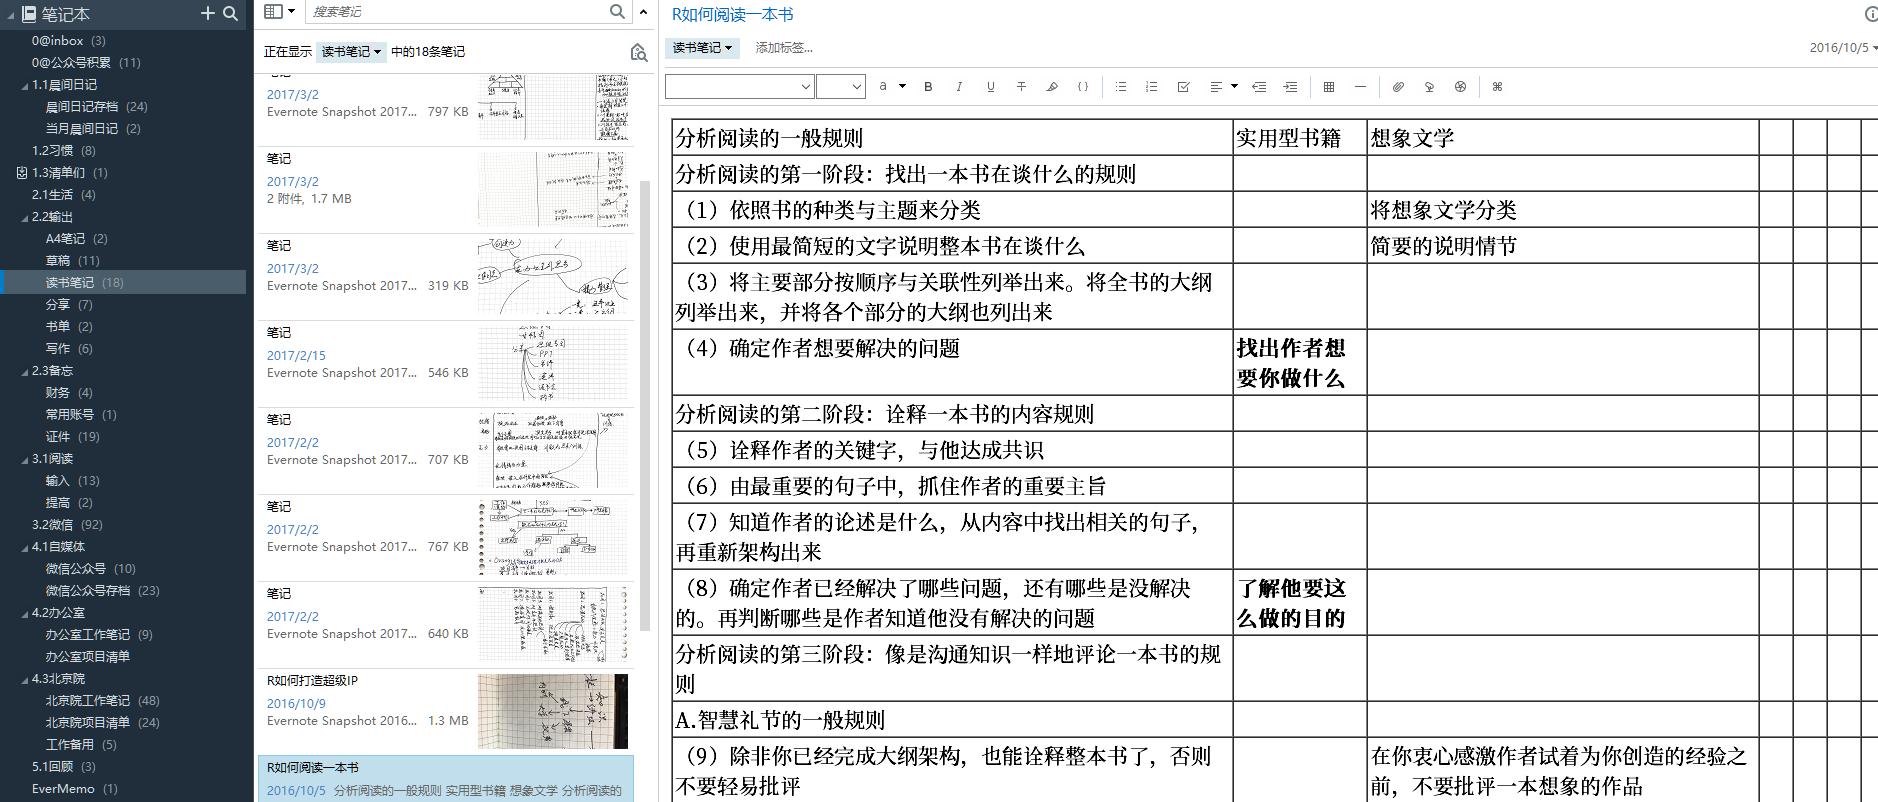Click the notebook search magnifier in the sidebar header
1878x802 pixels.
point(231,13)
